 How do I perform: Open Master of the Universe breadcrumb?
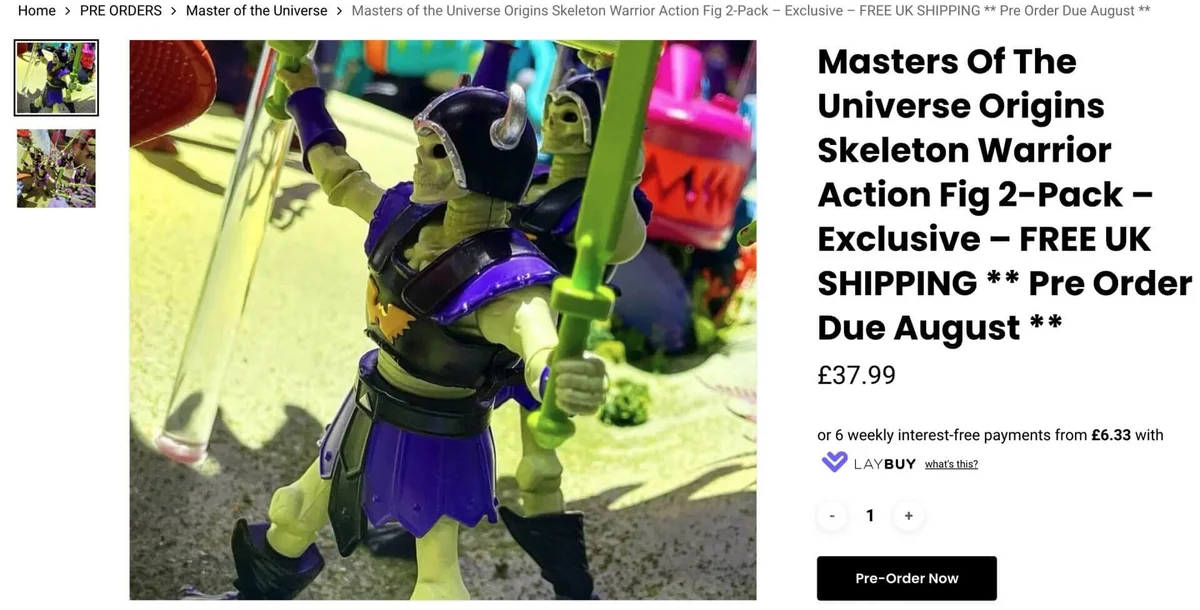point(256,10)
